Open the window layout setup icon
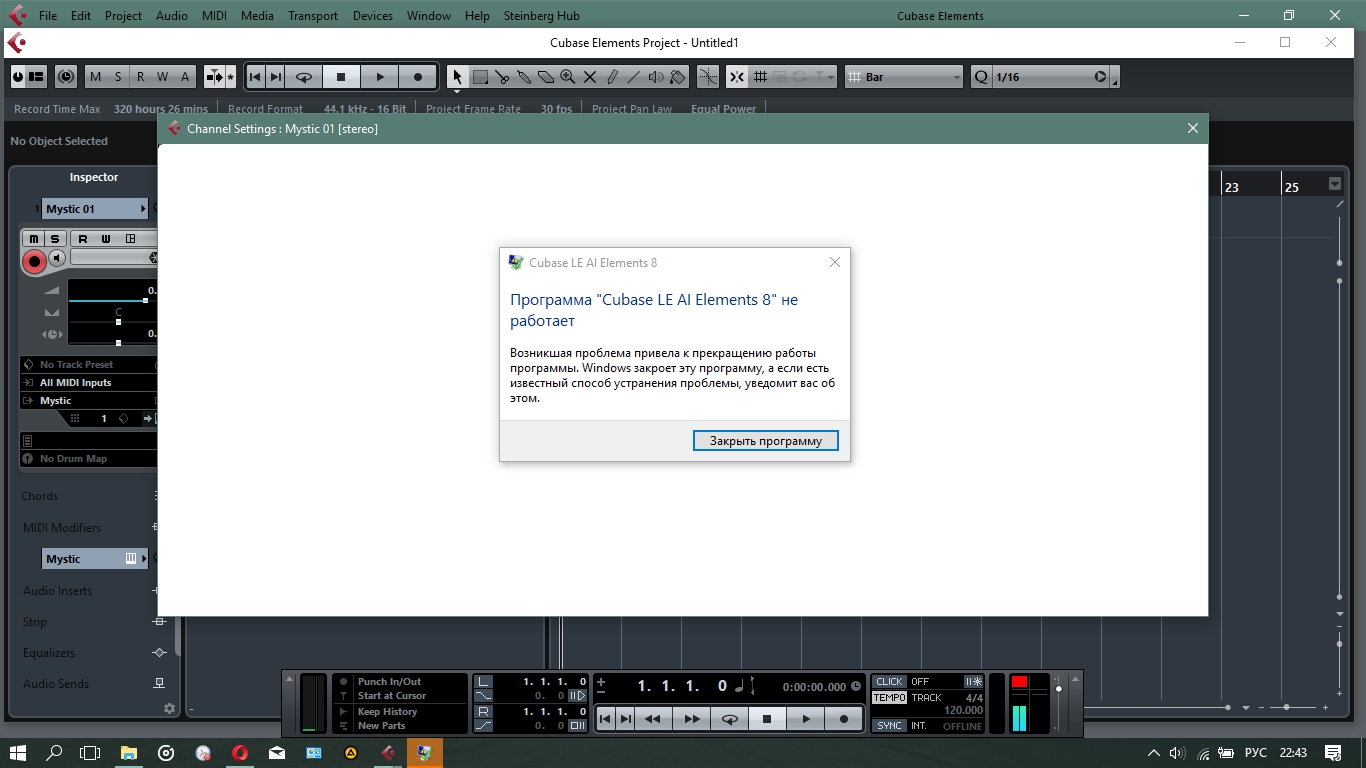Image resolution: width=1366 pixels, height=768 pixels. [36, 77]
